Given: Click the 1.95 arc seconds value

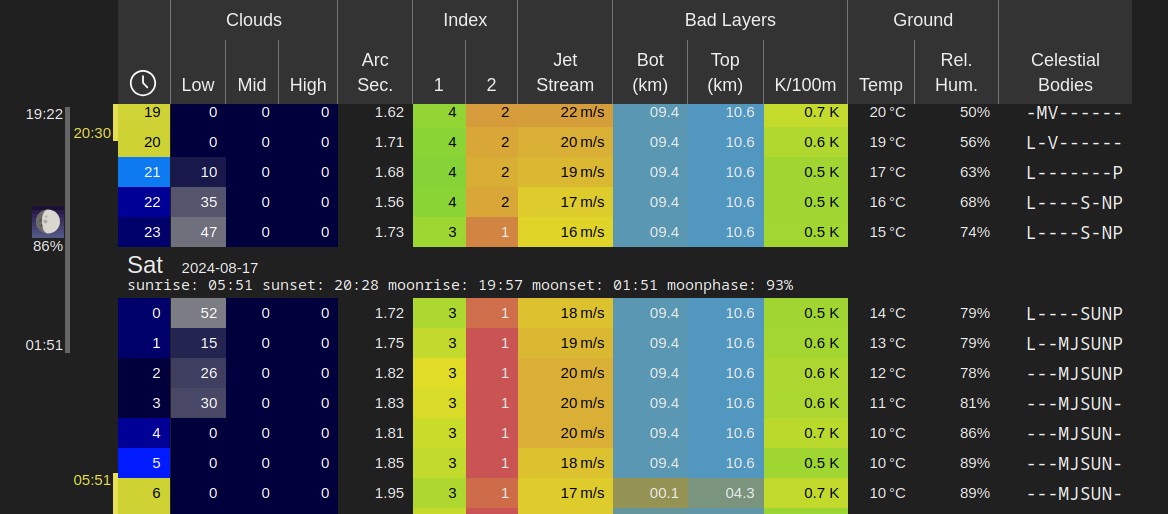Looking at the screenshot, I should coord(375,493).
